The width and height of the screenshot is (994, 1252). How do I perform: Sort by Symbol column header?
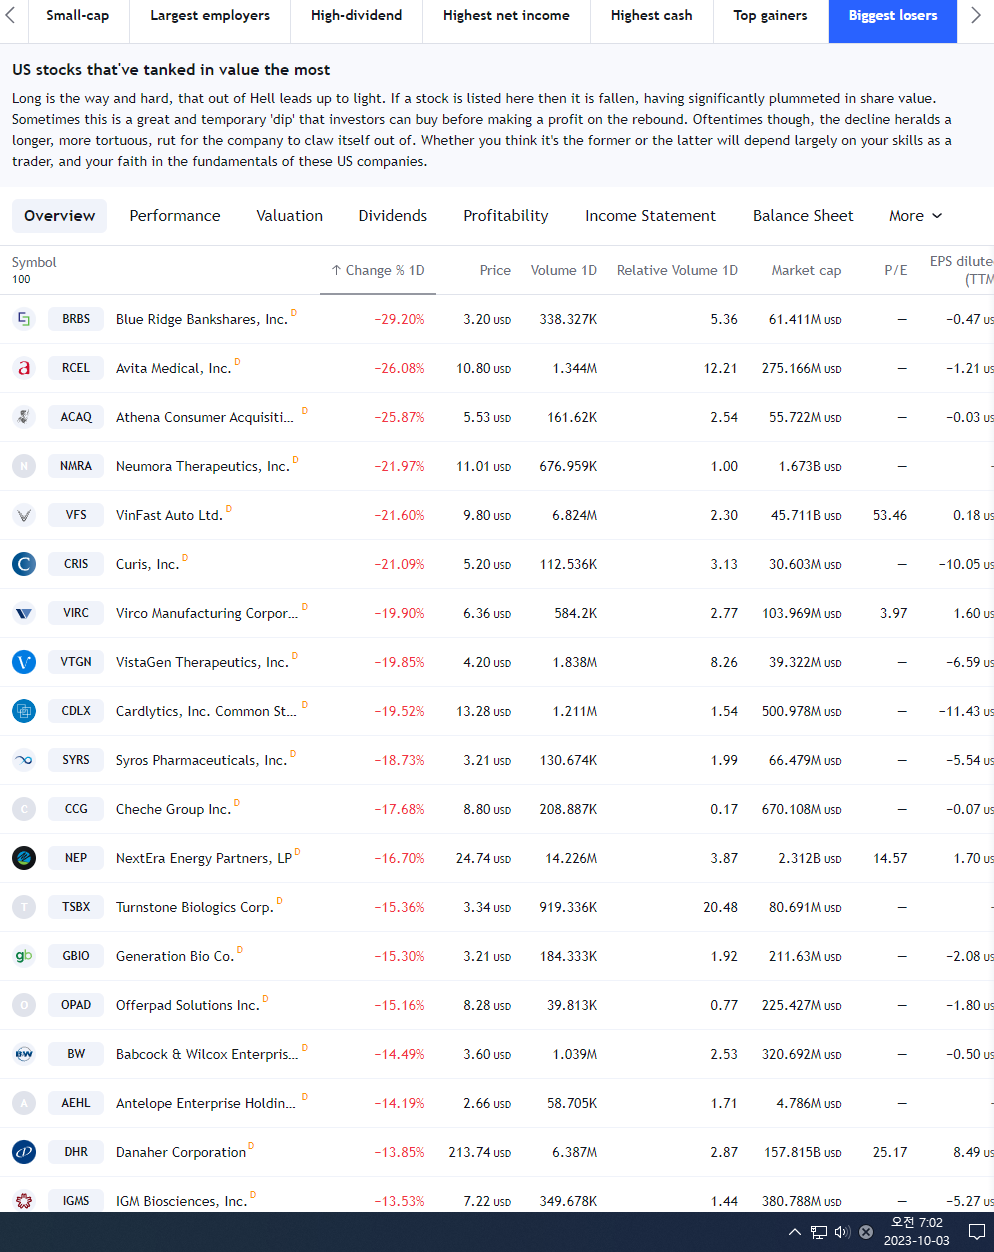pyautogui.click(x=34, y=263)
